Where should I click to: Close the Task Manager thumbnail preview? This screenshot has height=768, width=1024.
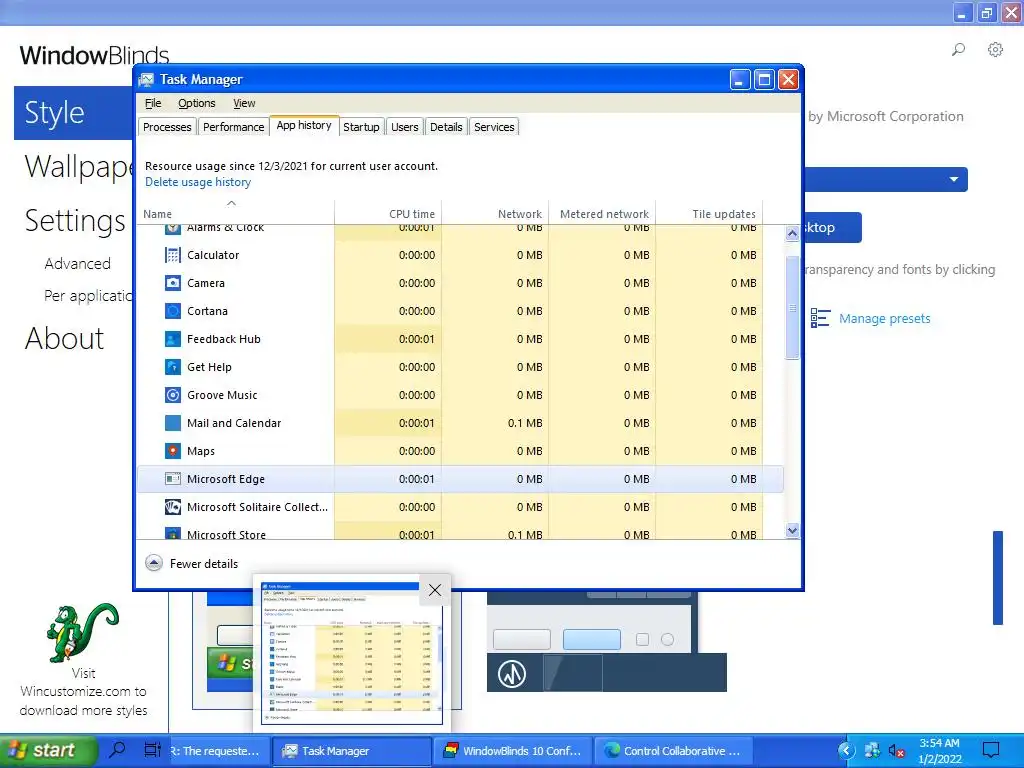click(x=435, y=590)
